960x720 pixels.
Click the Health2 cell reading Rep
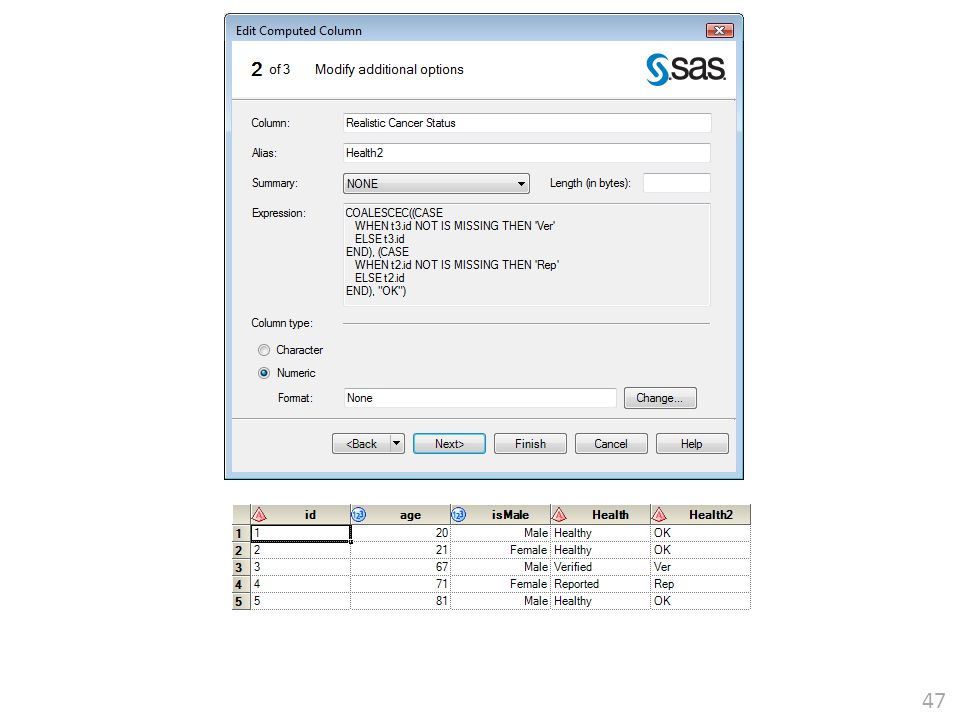[x=700, y=585]
